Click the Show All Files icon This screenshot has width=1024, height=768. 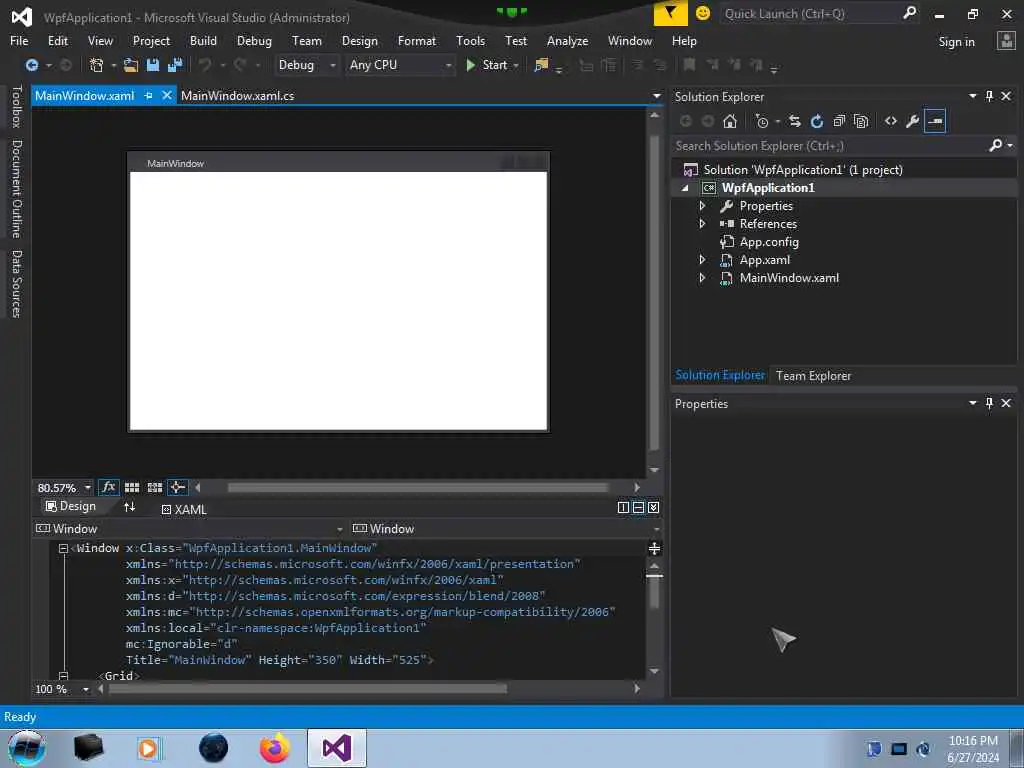point(861,121)
